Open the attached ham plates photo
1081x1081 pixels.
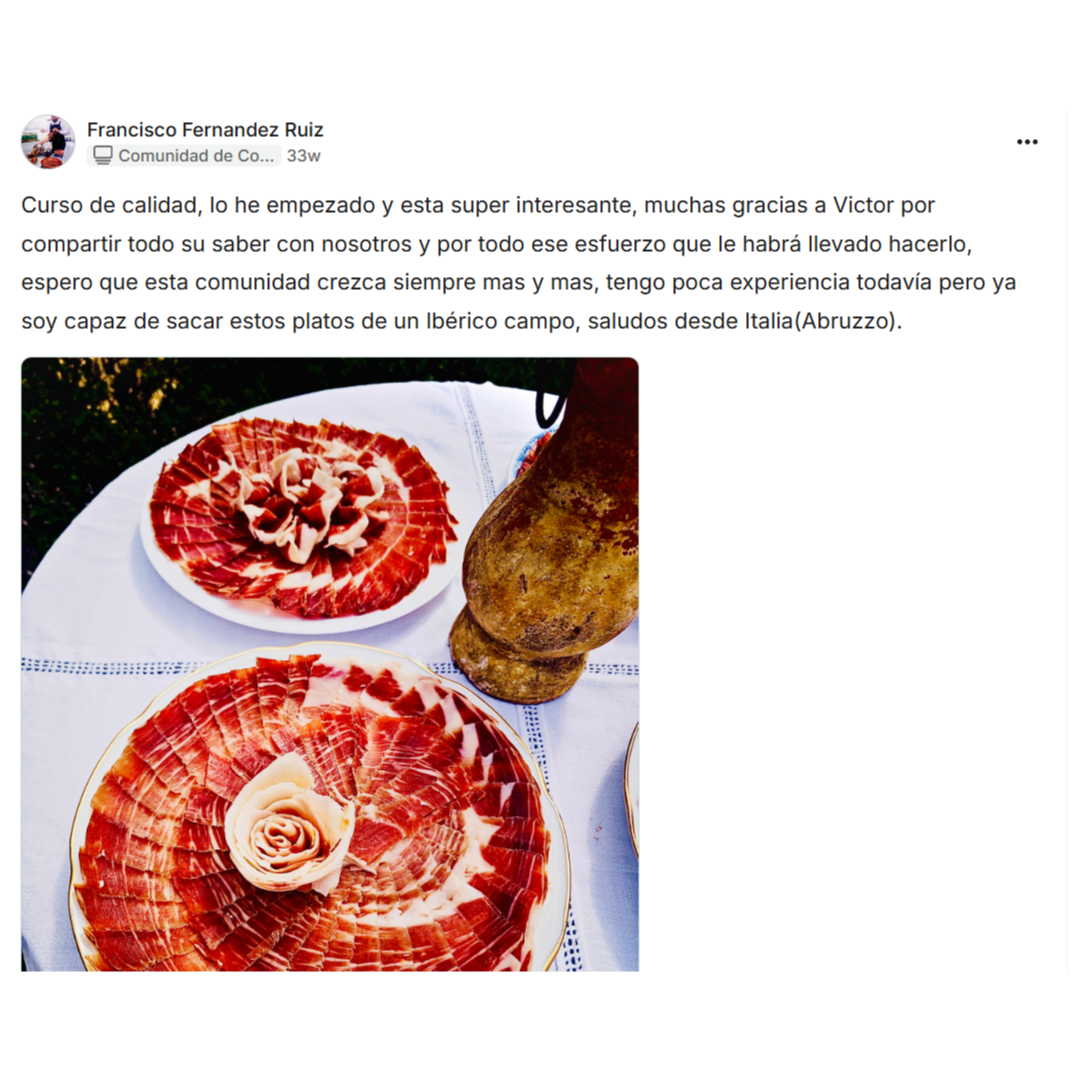(330, 664)
